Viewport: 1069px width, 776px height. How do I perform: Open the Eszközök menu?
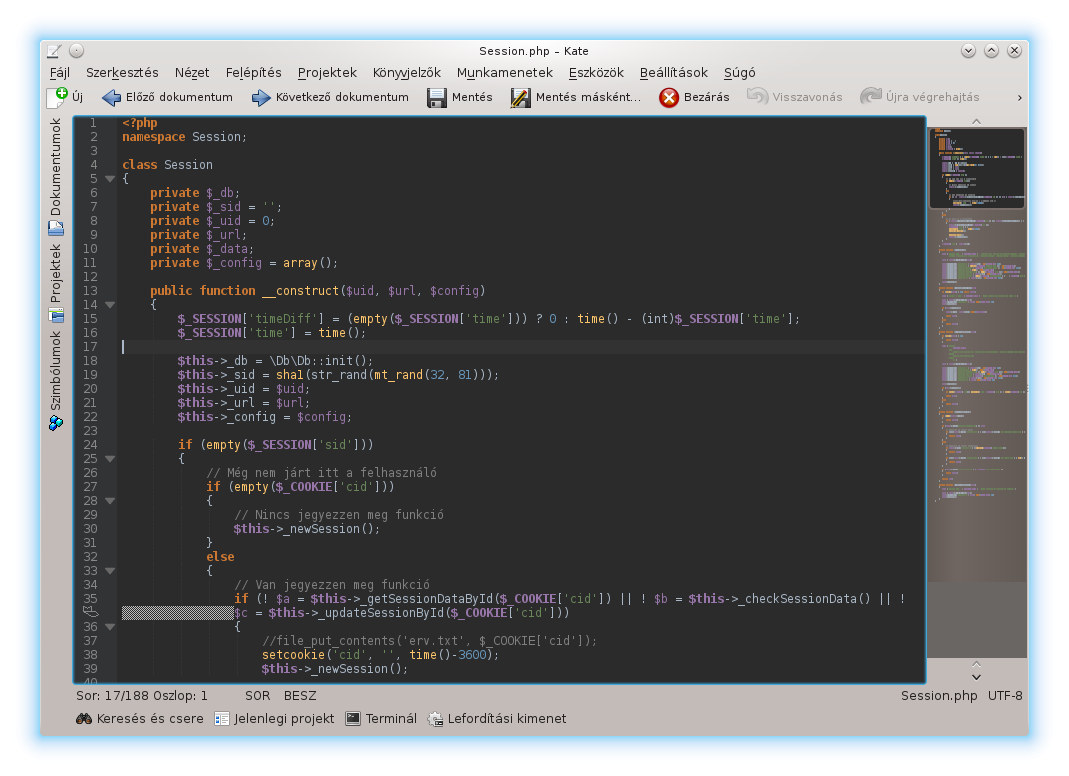click(596, 72)
